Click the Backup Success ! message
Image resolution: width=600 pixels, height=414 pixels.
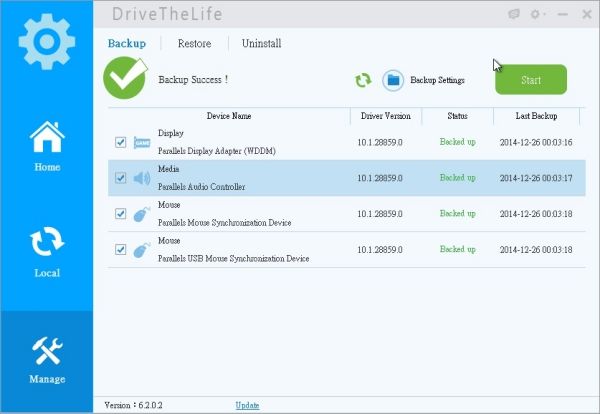point(193,80)
